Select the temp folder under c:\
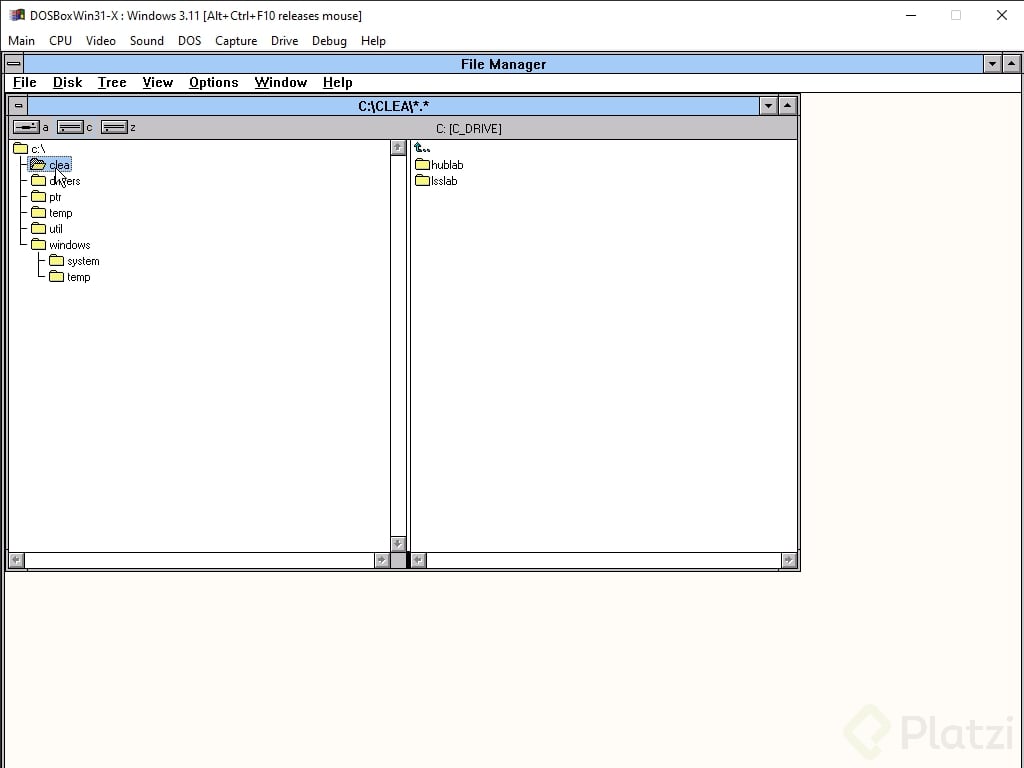 52,213
